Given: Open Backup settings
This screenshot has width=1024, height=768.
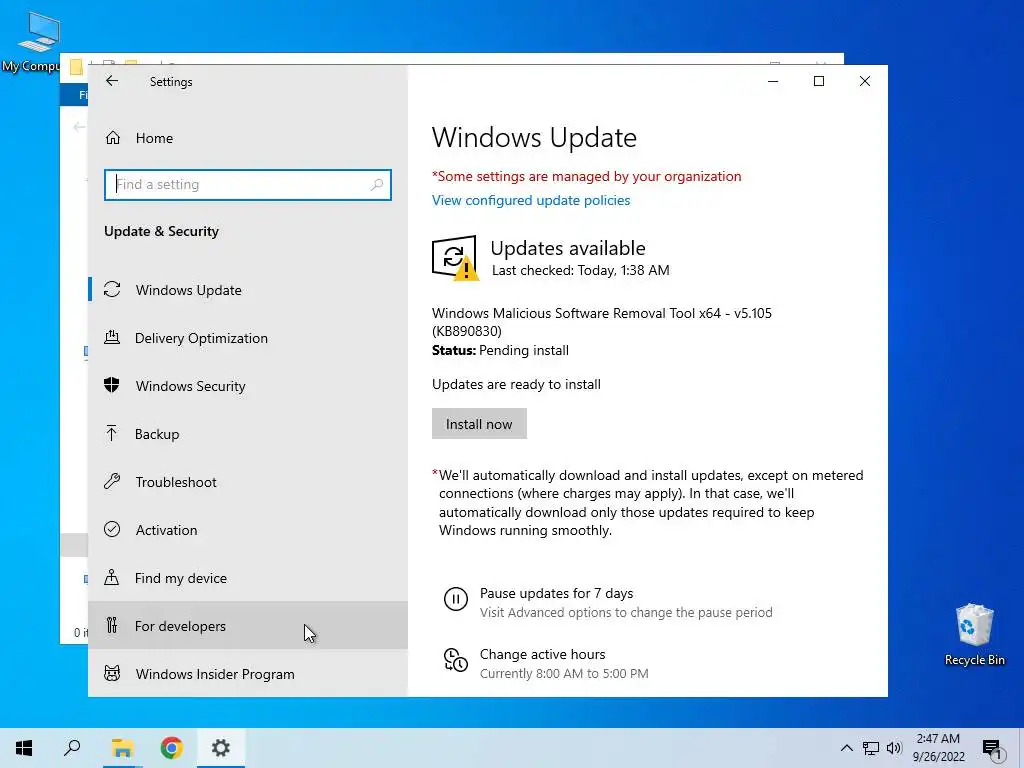Looking at the screenshot, I should 248,434.
